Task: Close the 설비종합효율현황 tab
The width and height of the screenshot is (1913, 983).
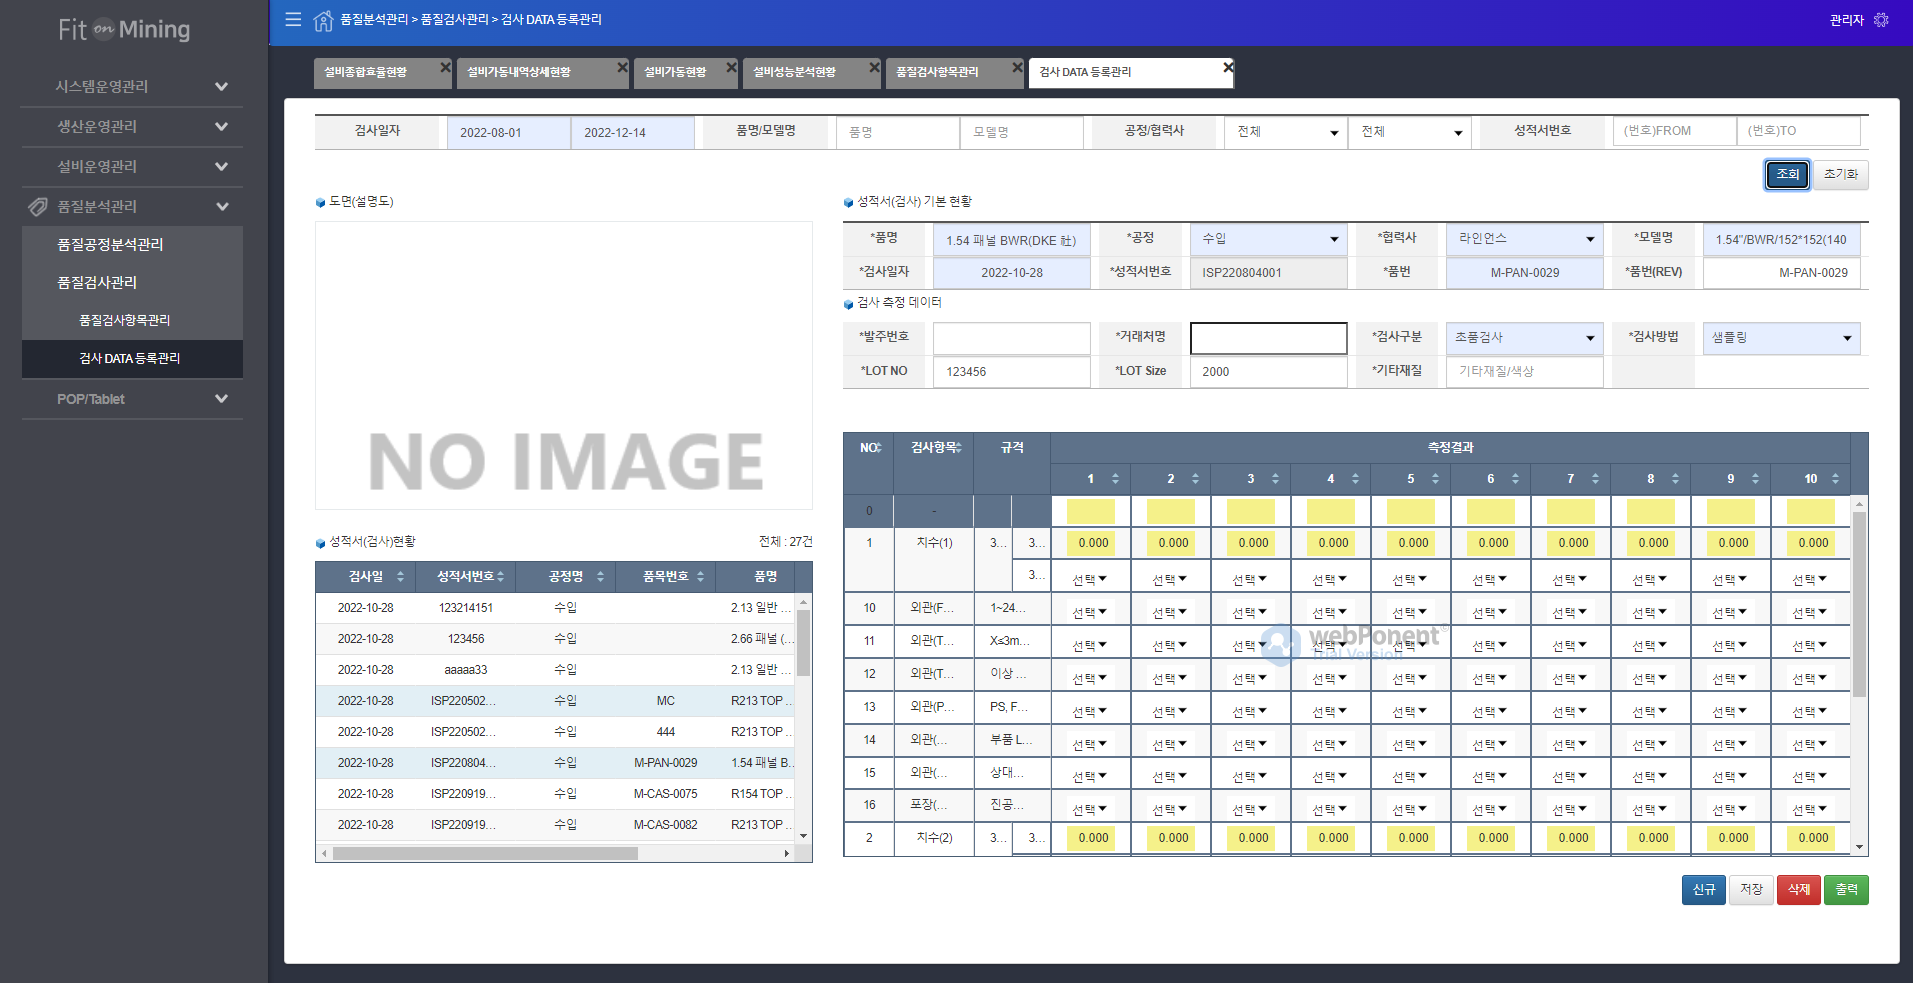Action: pos(445,67)
